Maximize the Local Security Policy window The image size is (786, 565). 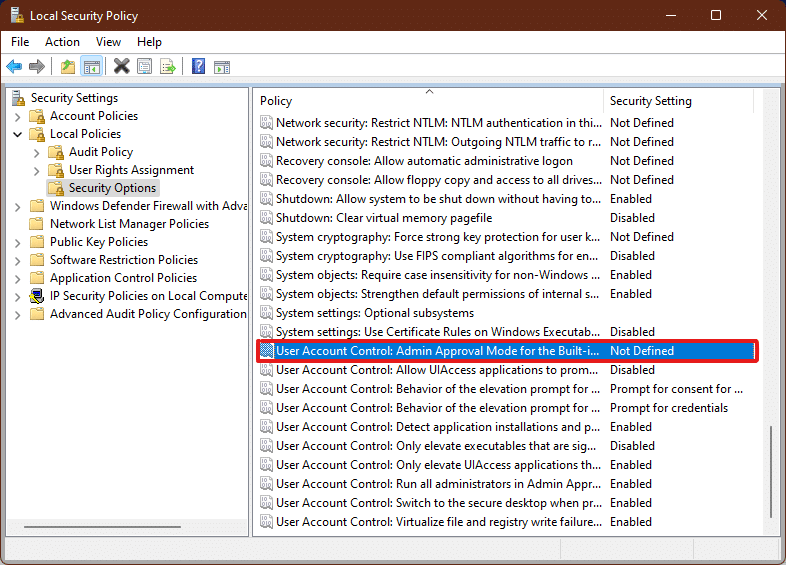click(716, 15)
